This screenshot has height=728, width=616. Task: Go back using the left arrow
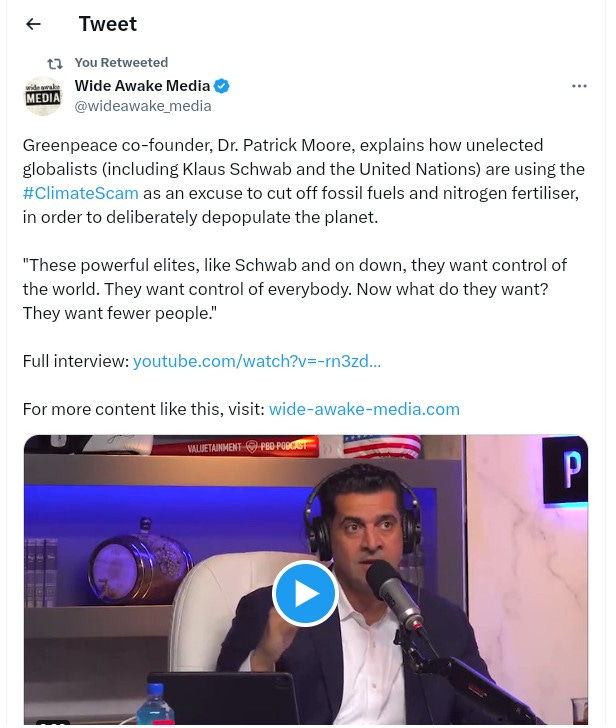pos(33,24)
